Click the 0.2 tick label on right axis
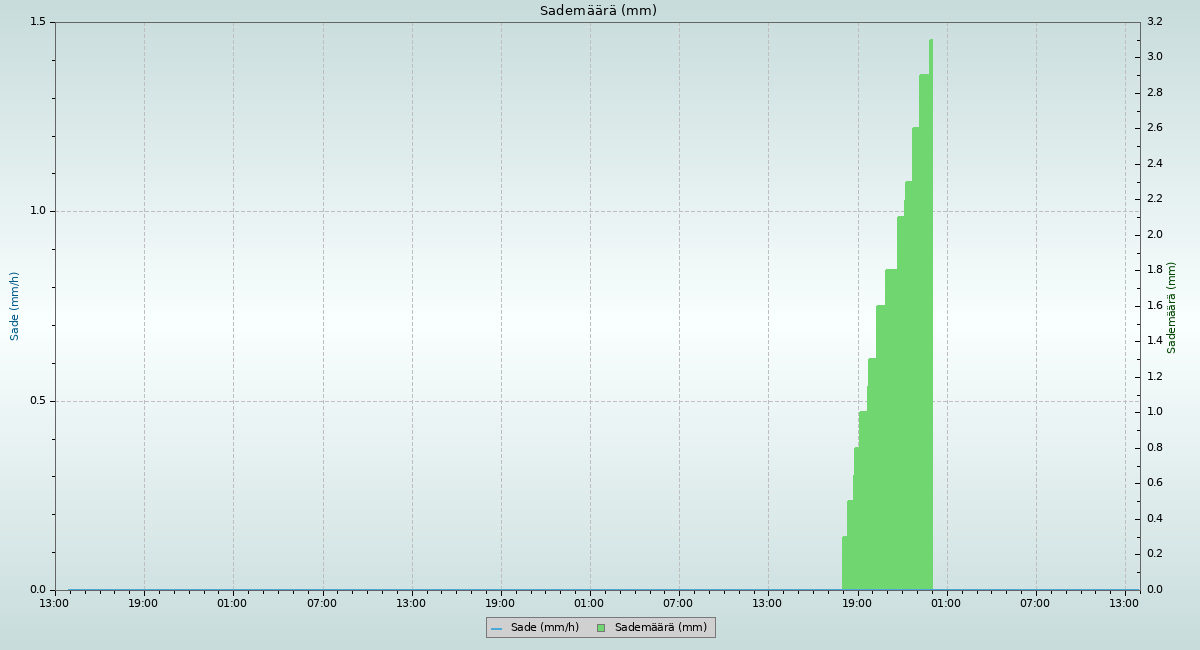The height and width of the screenshot is (650, 1200). 1154,554
